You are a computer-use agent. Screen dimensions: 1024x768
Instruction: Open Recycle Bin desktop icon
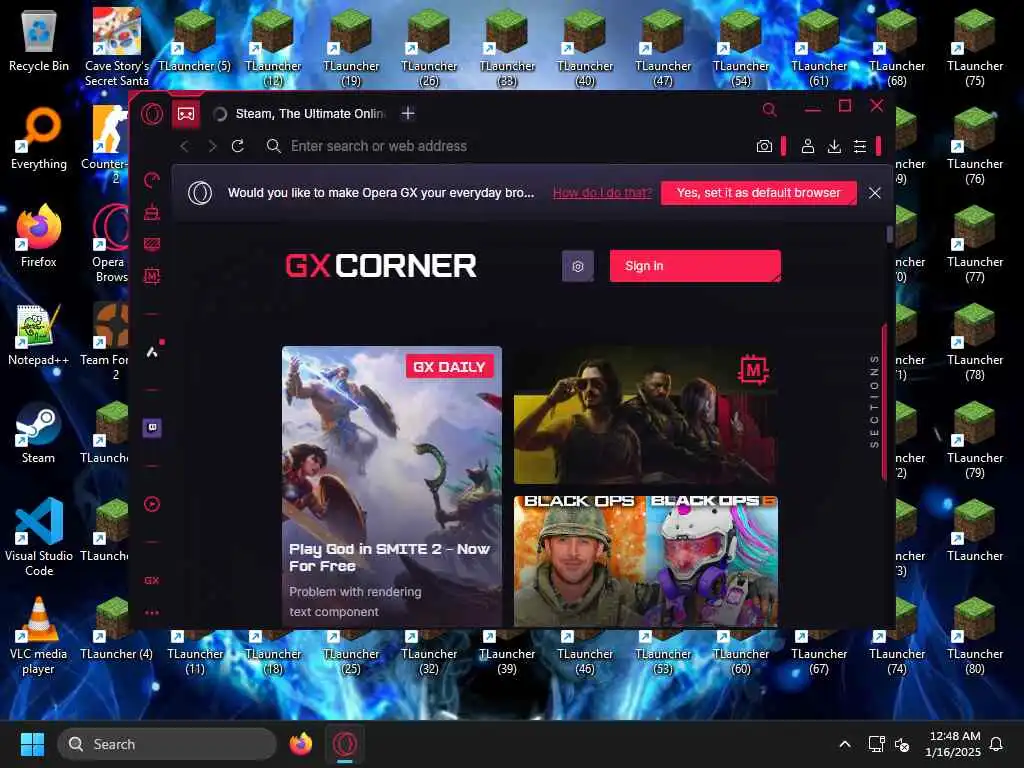(39, 40)
